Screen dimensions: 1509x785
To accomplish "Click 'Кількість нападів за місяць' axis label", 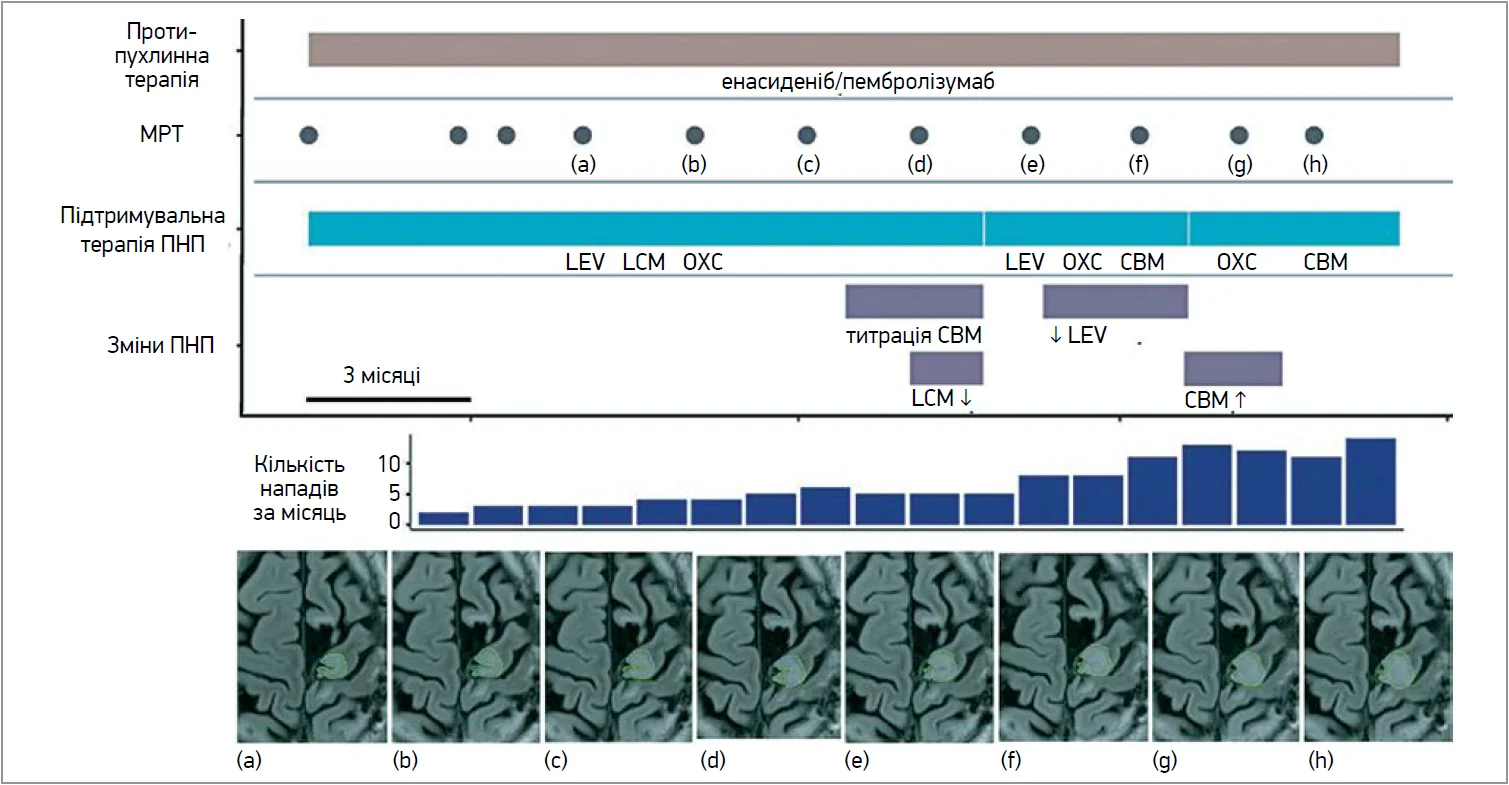I will (x=300, y=490).
